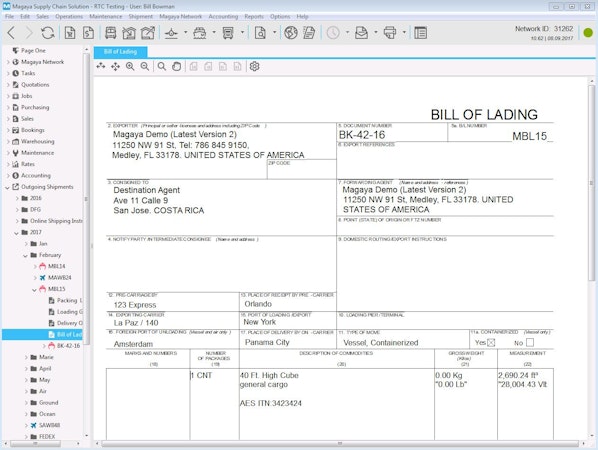Select Warehousing in the sidebar

38,141
